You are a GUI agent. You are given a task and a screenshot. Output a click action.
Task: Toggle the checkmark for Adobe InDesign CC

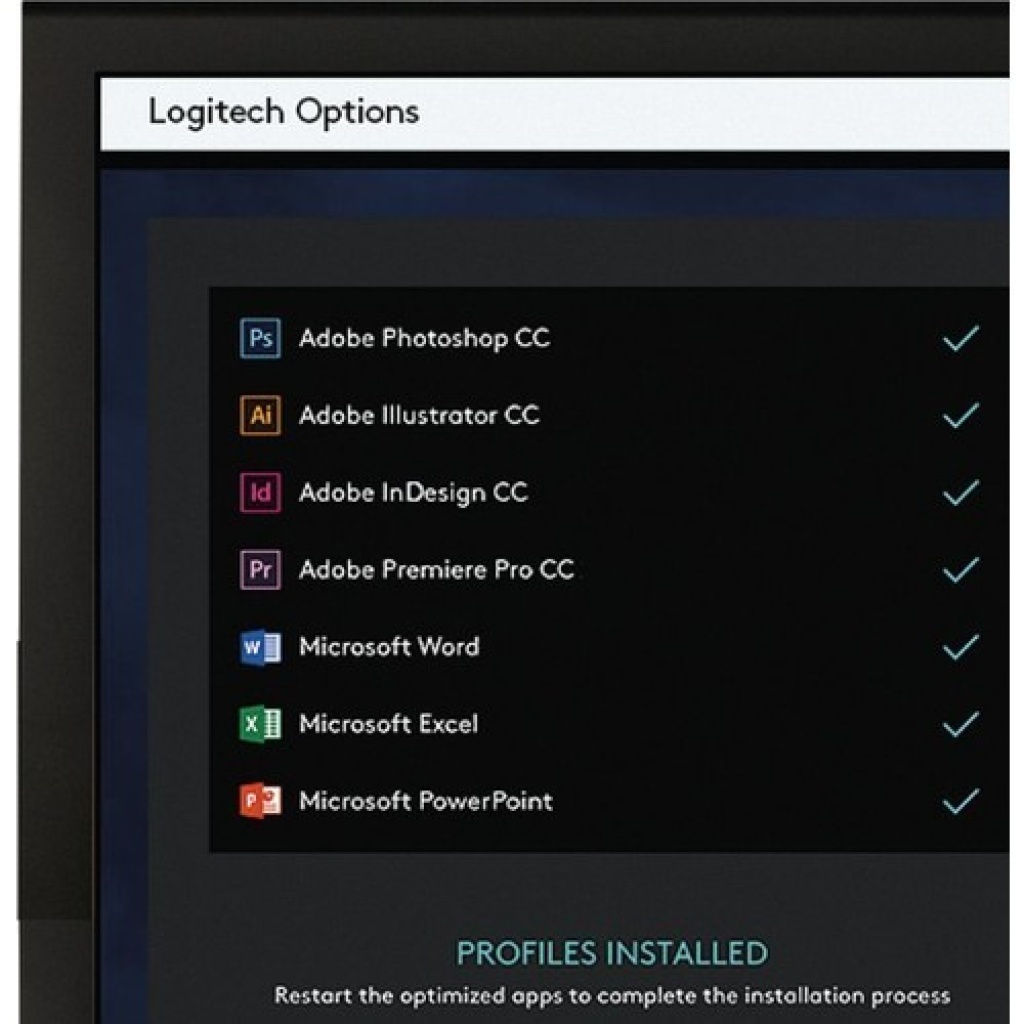[x=961, y=492]
